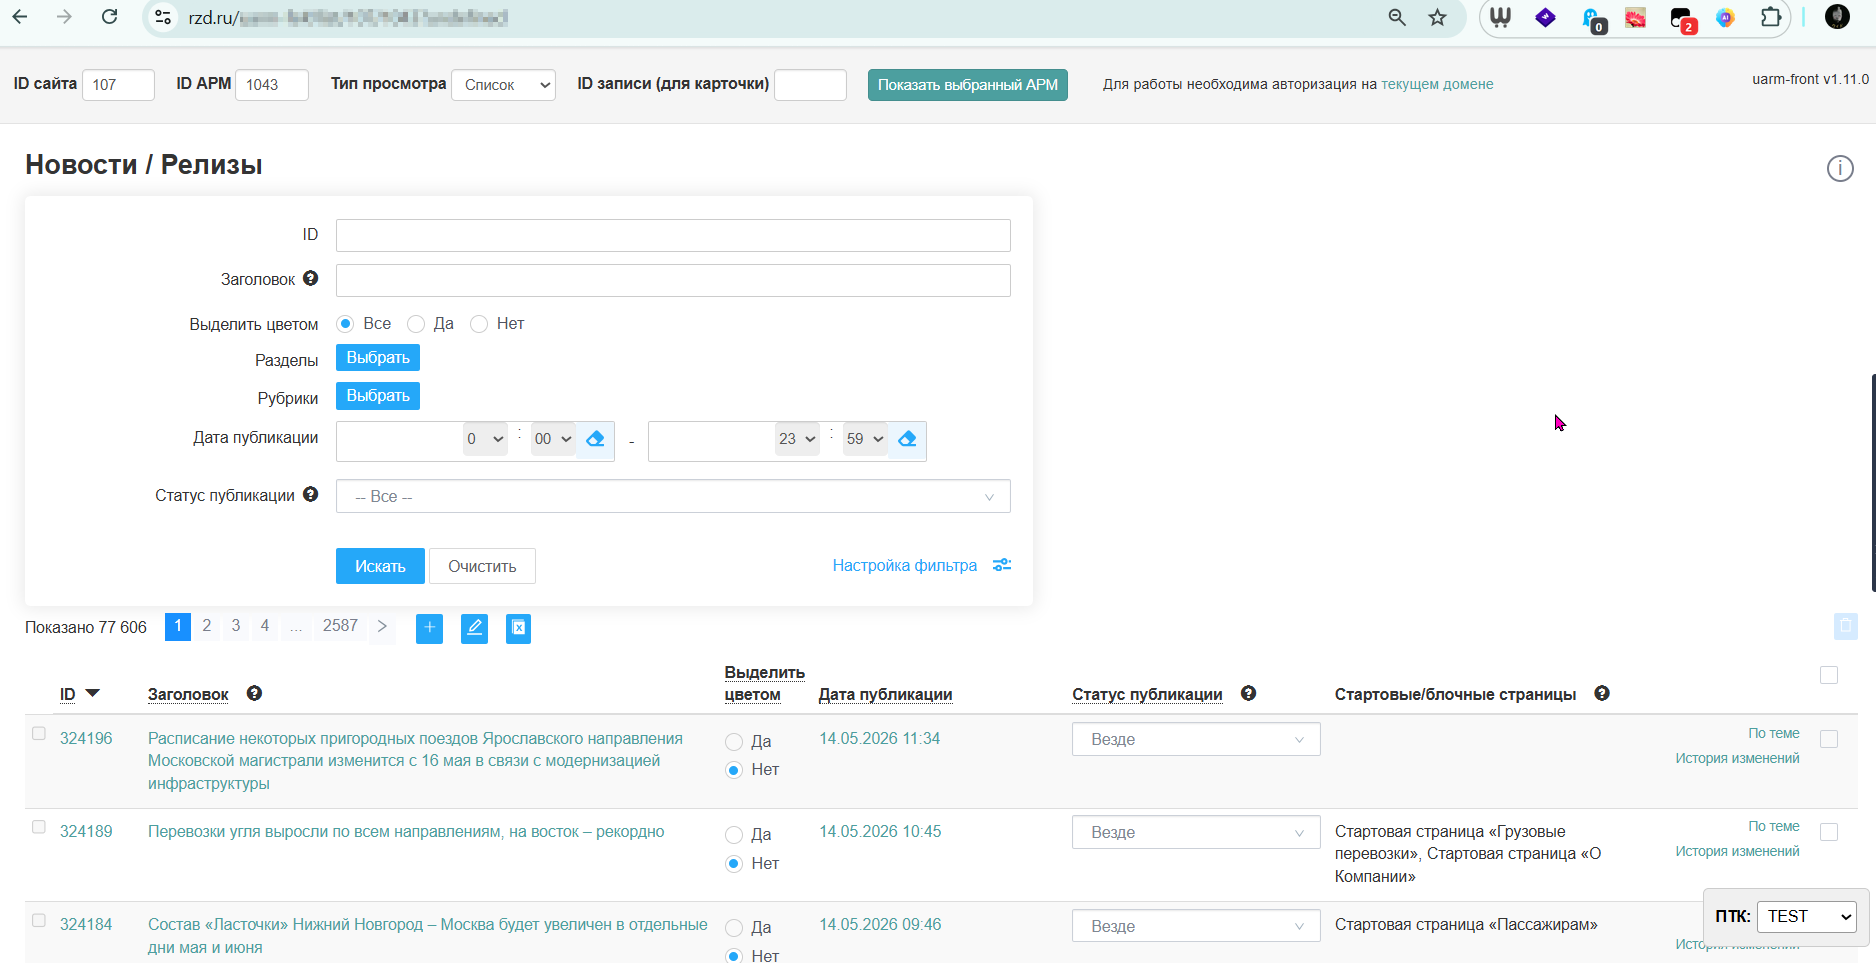Click Выбрать next to Рубрики
Viewport: 1876px width, 963px height.
(x=378, y=396)
